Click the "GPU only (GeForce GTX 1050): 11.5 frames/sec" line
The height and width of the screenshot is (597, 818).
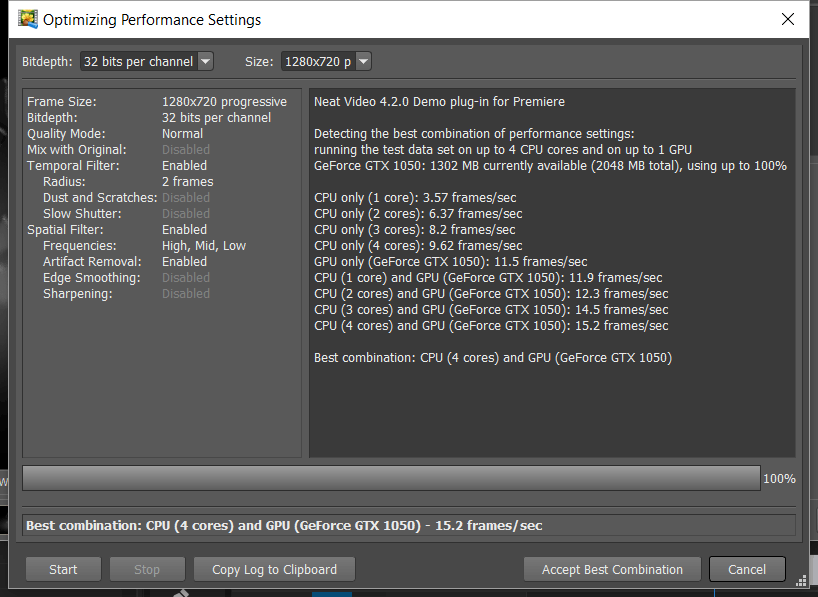point(451,261)
